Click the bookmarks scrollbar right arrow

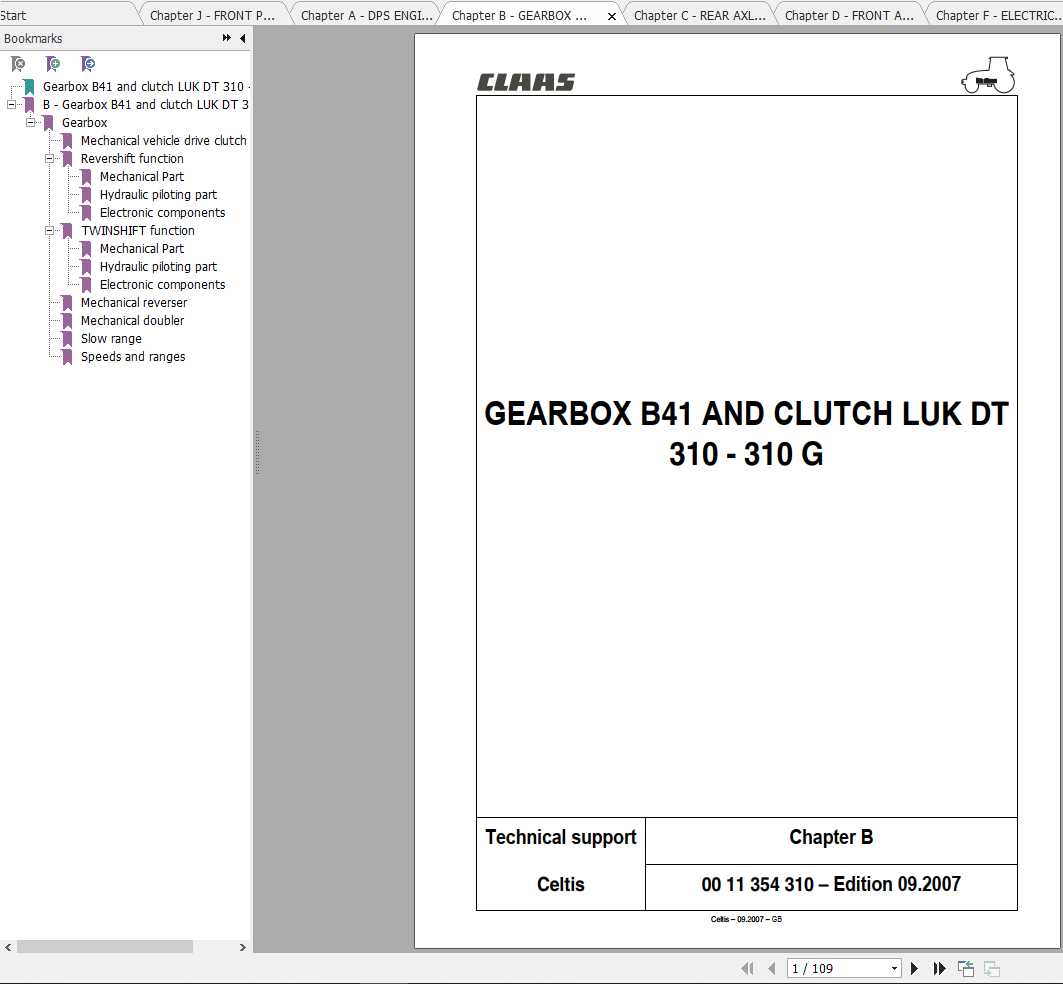[x=243, y=947]
